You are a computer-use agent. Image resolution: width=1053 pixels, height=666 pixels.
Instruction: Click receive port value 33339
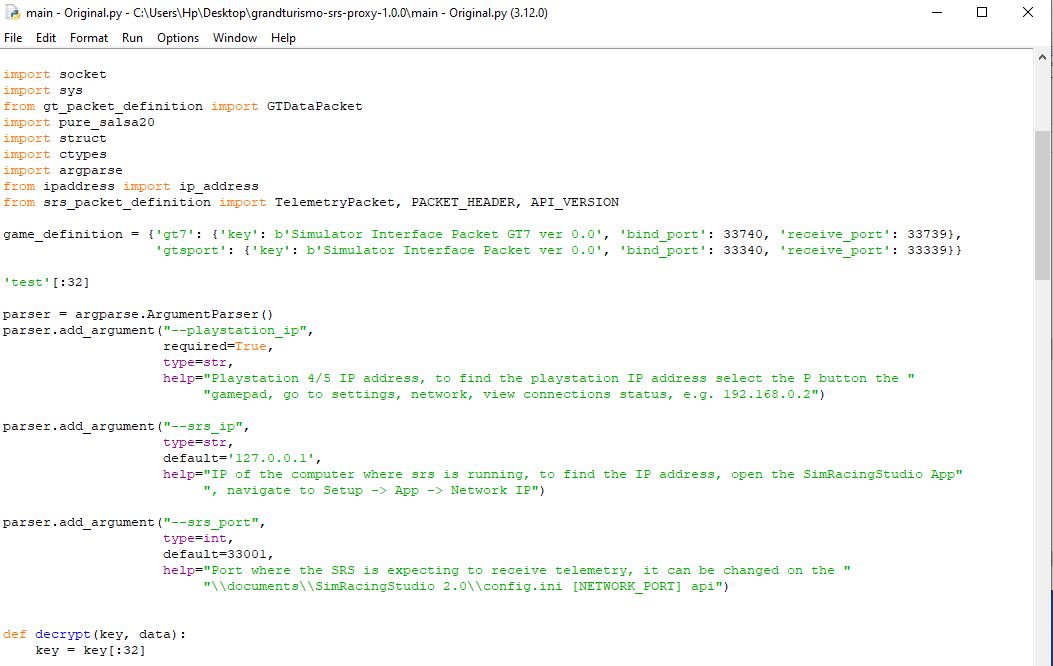click(x=927, y=250)
